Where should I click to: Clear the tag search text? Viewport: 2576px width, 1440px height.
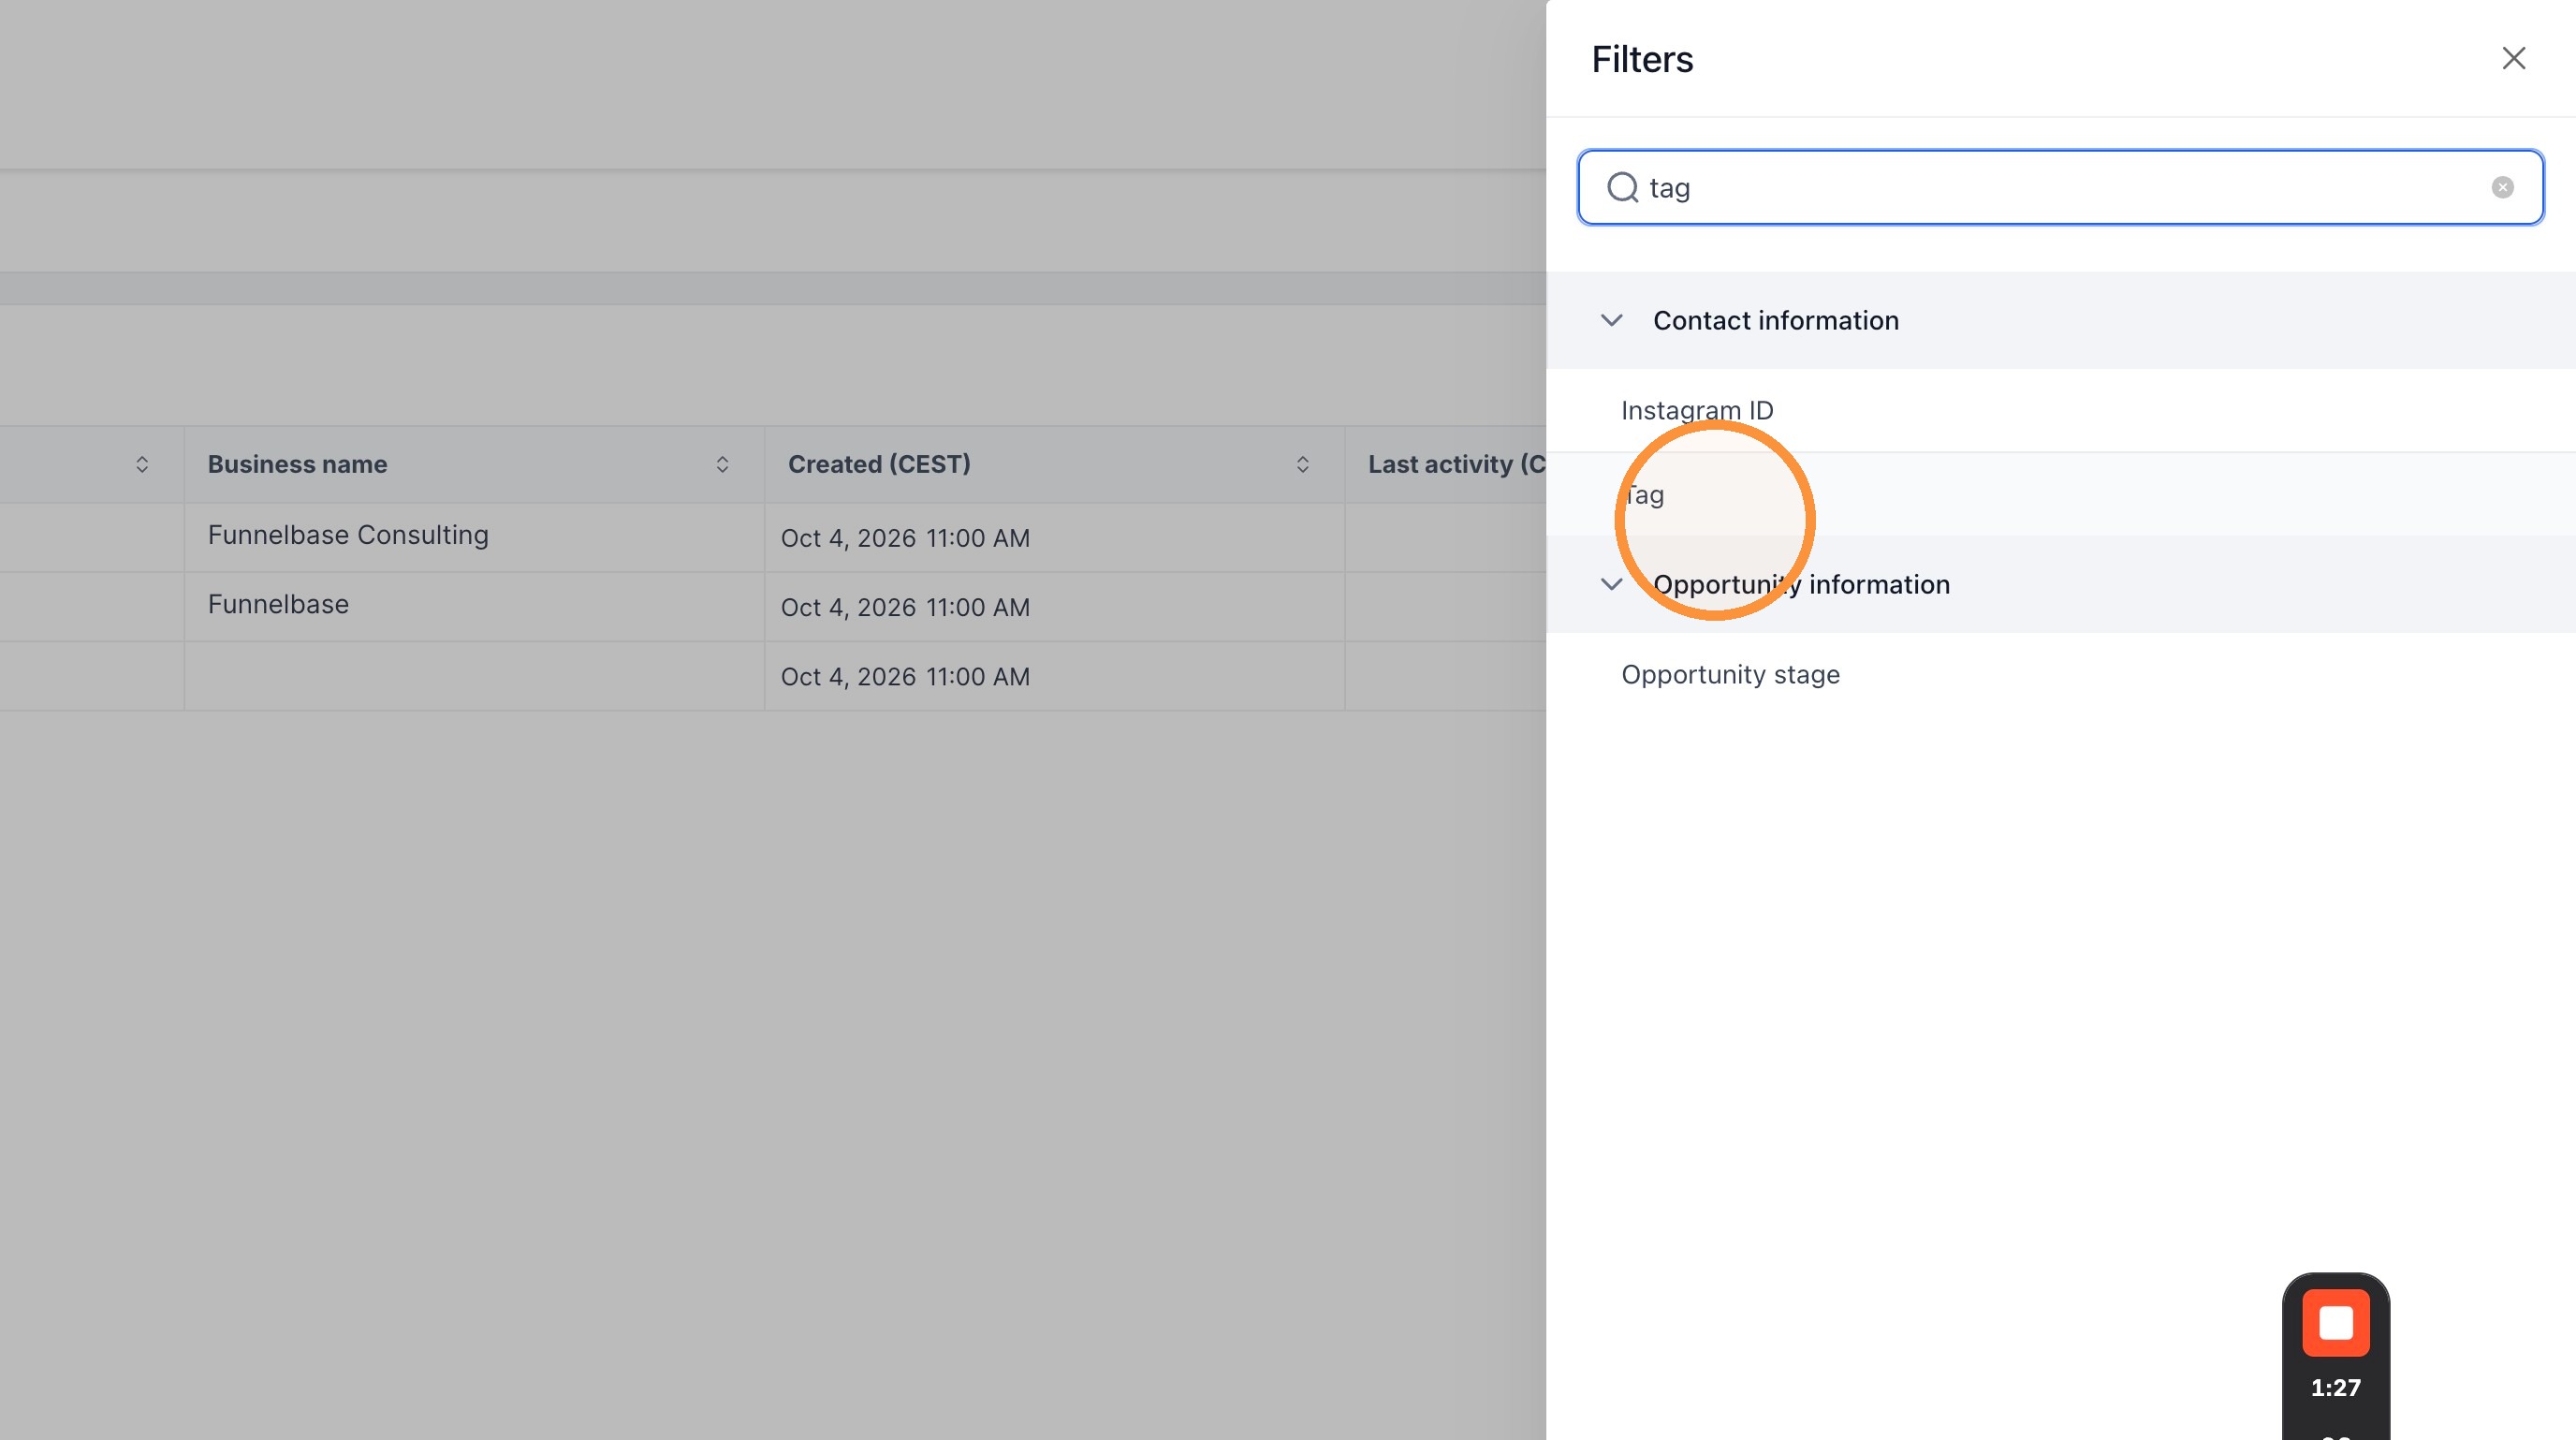2502,187
